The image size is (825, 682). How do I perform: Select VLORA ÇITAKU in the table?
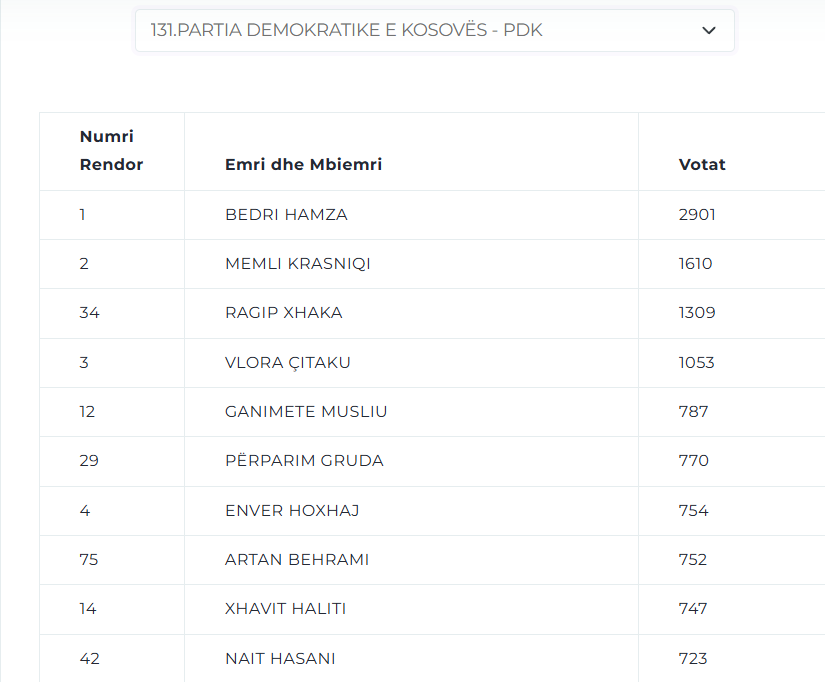[x=288, y=363]
